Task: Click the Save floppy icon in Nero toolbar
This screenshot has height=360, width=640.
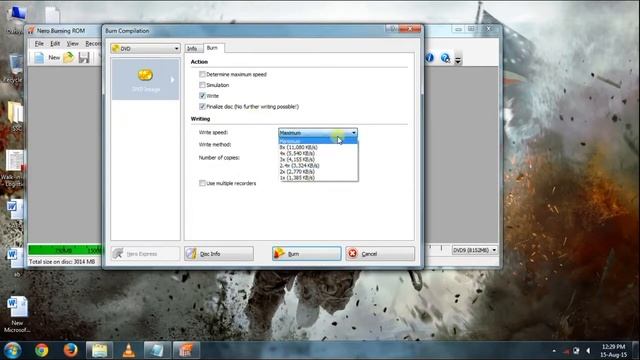Action: point(84,58)
